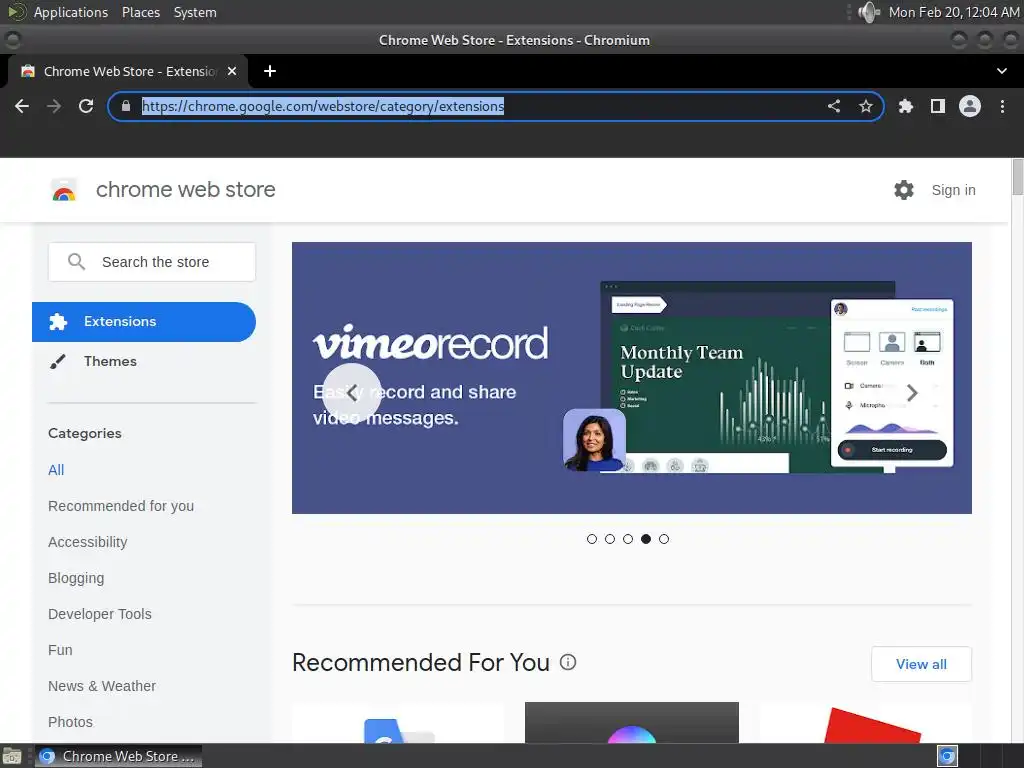Screen dimensions: 1024x768
Task: Click the Chromium tray icon in the bottom panel
Action: pyautogui.click(x=948, y=756)
